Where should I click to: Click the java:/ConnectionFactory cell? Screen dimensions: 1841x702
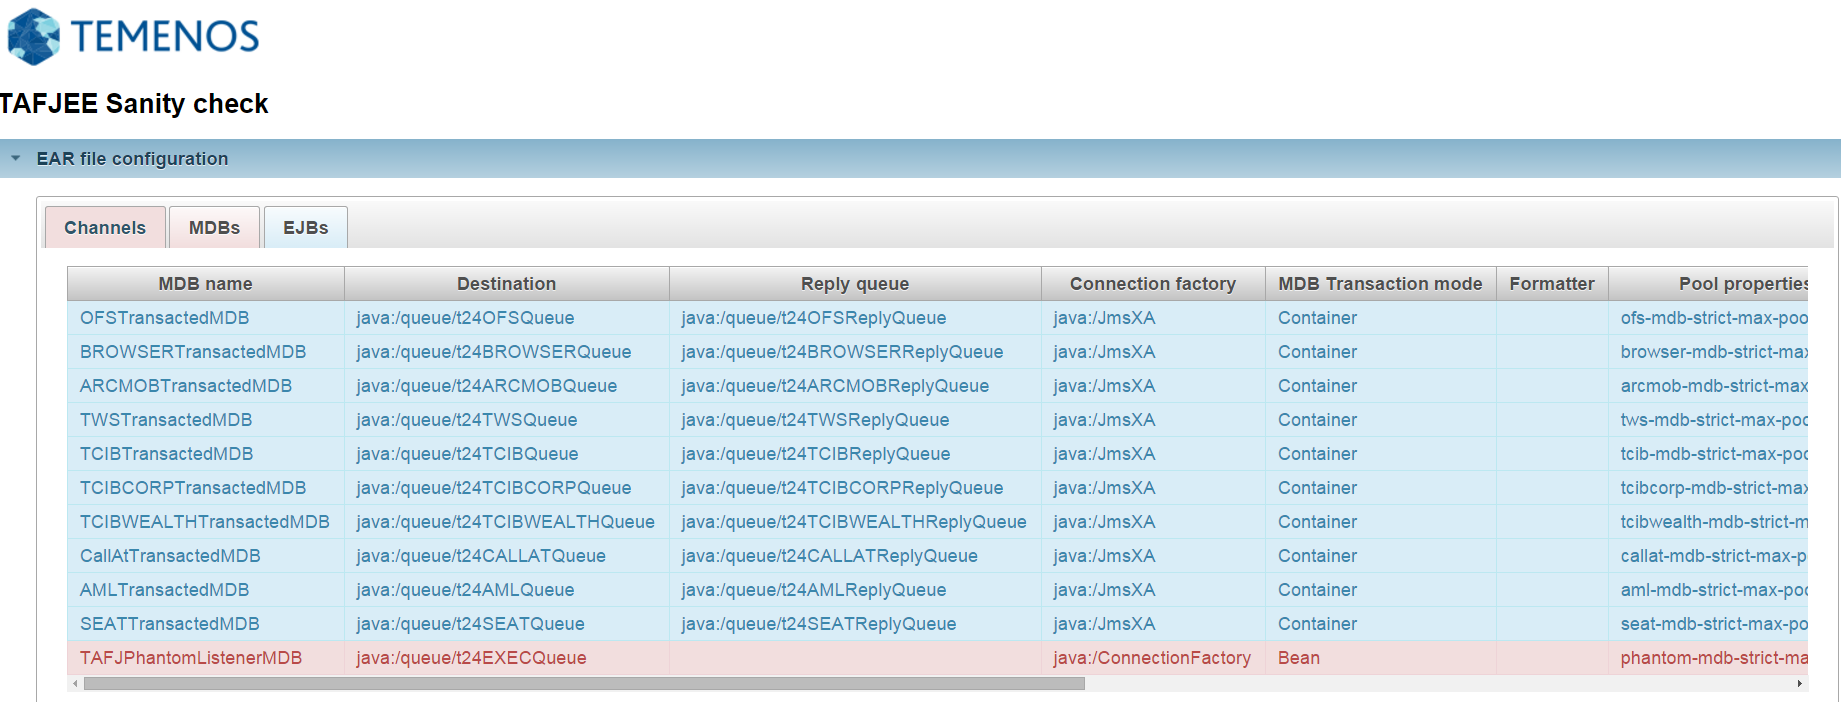(x=1151, y=658)
